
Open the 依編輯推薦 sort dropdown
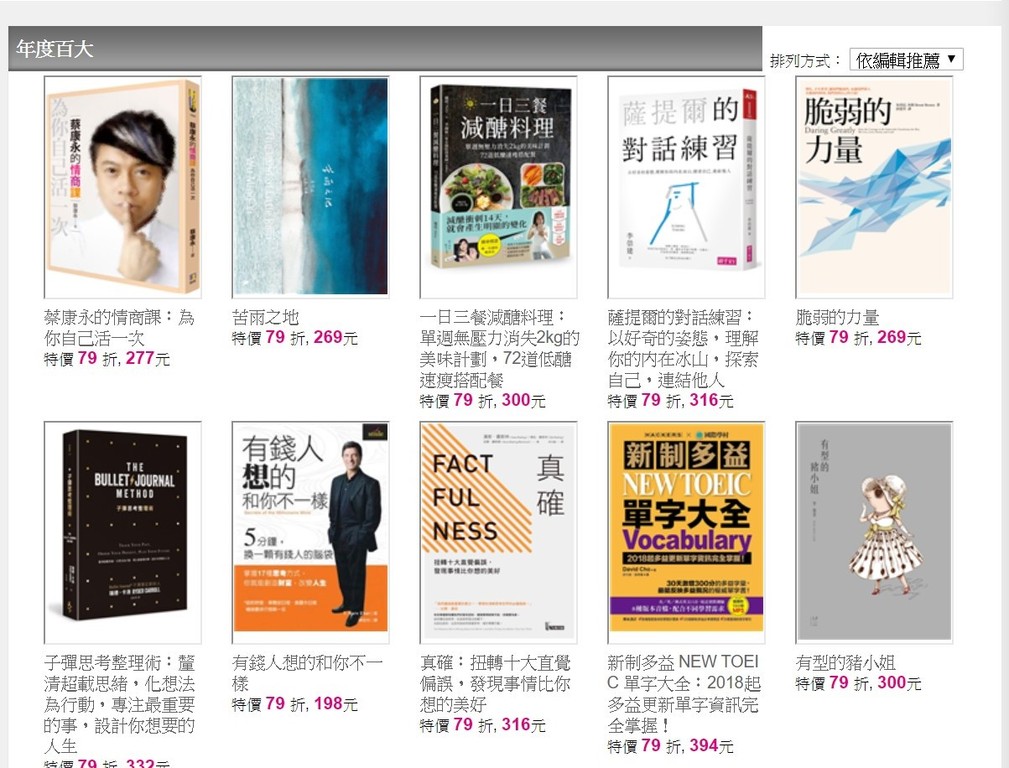click(x=906, y=60)
